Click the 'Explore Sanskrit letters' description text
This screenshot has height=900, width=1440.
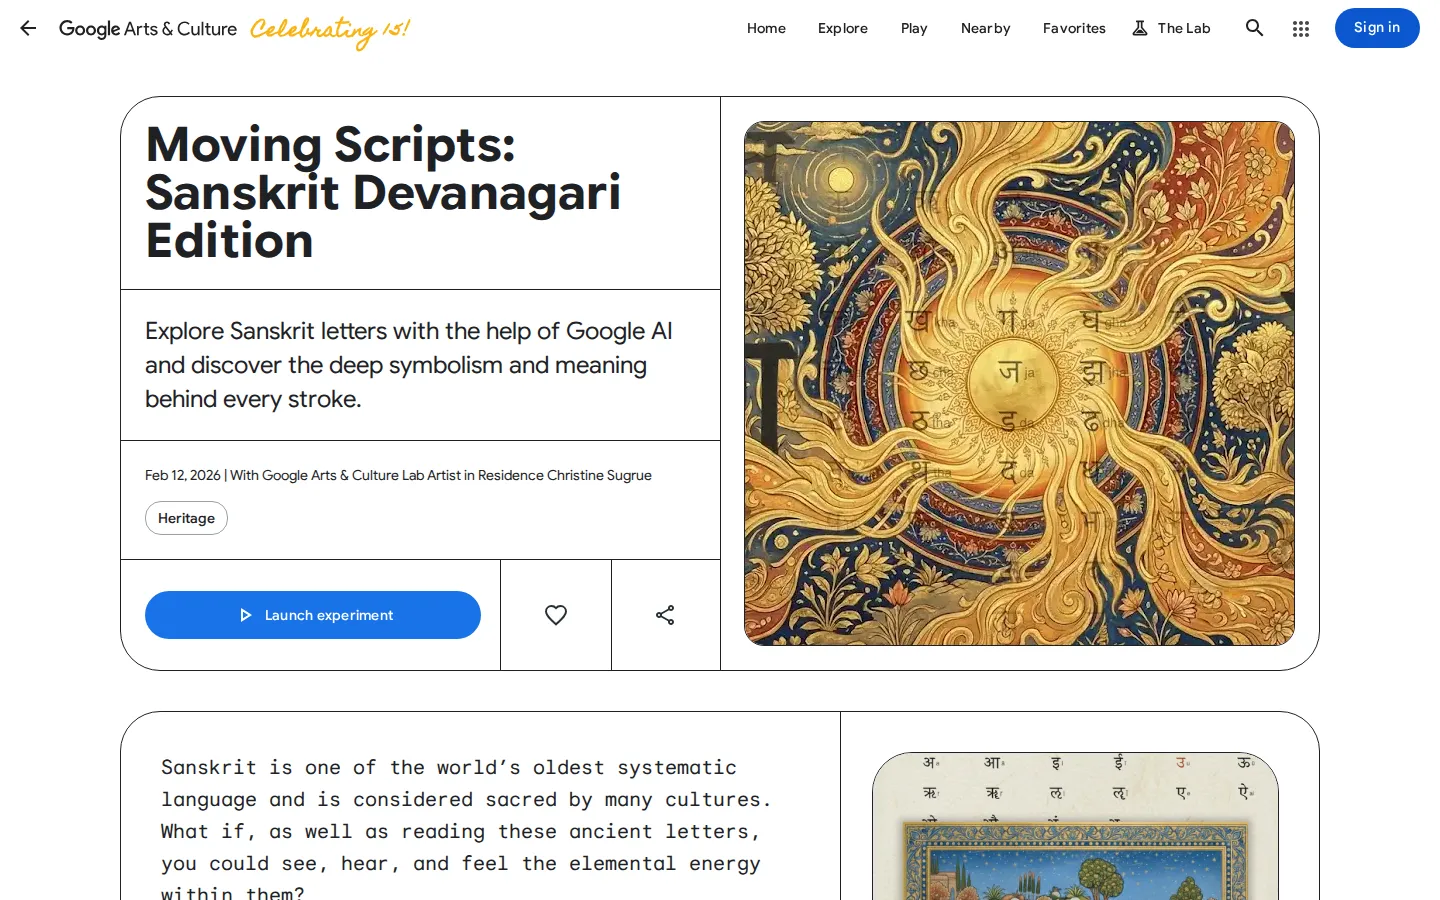tap(409, 365)
